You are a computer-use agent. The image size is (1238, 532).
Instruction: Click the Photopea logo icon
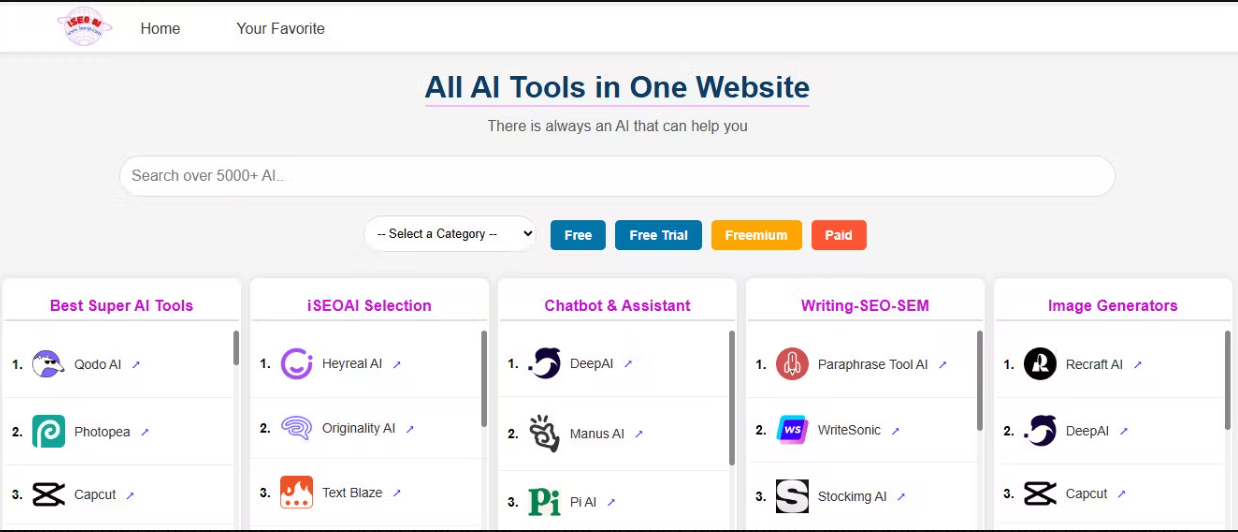coord(48,432)
